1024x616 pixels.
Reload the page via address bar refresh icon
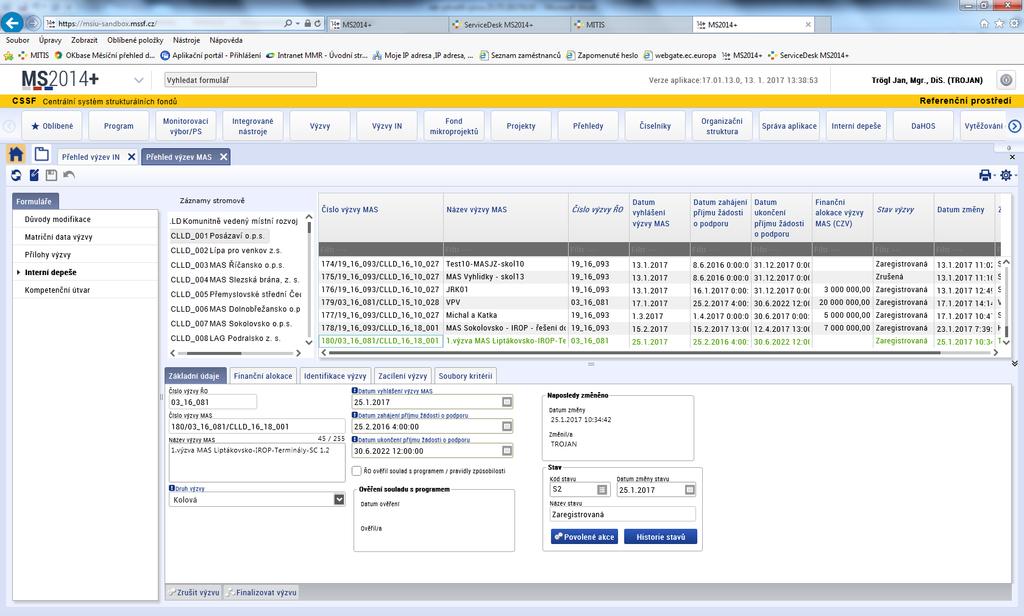pyautogui.click(x=318, y=24)
